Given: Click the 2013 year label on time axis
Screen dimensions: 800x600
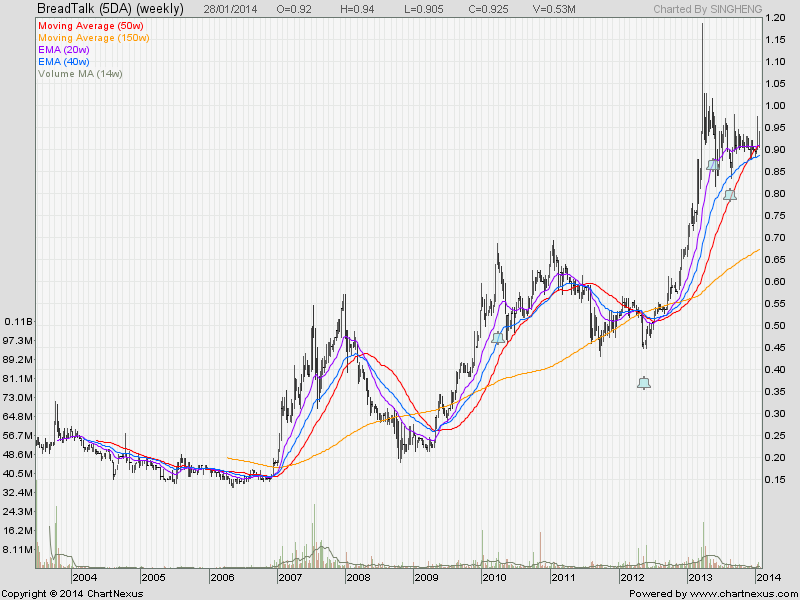Looking at the screenshot, I should point(700,577).
